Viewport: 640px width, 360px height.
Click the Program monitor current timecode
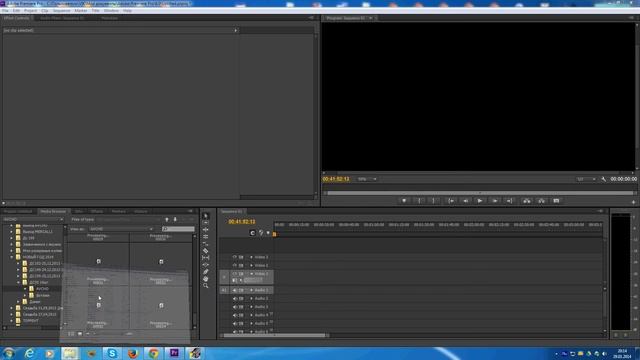click(336, 179)
